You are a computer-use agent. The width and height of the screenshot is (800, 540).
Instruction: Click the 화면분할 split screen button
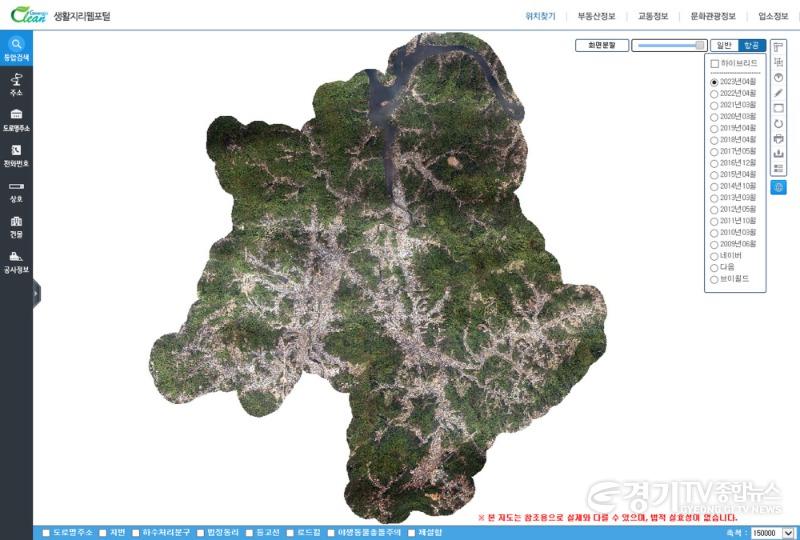point(601,45)
